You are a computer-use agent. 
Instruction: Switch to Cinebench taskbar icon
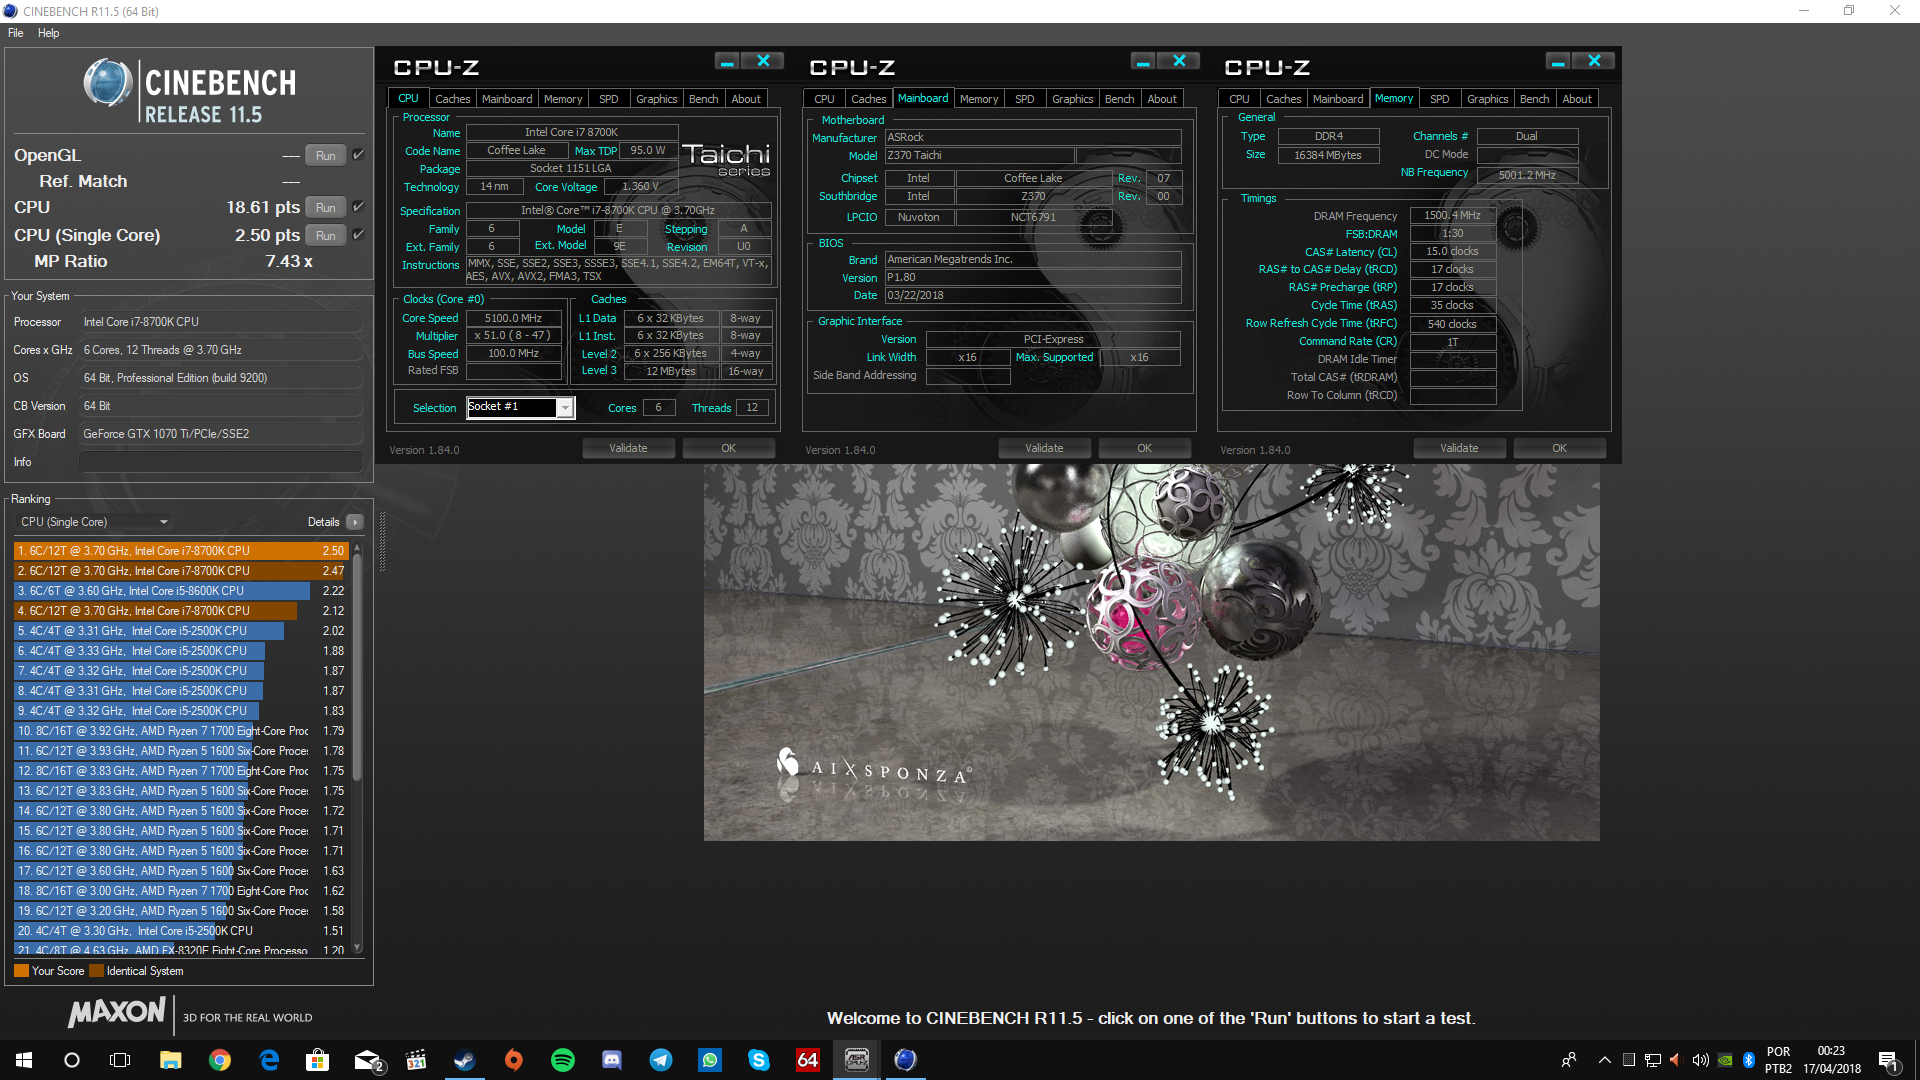905,1060
